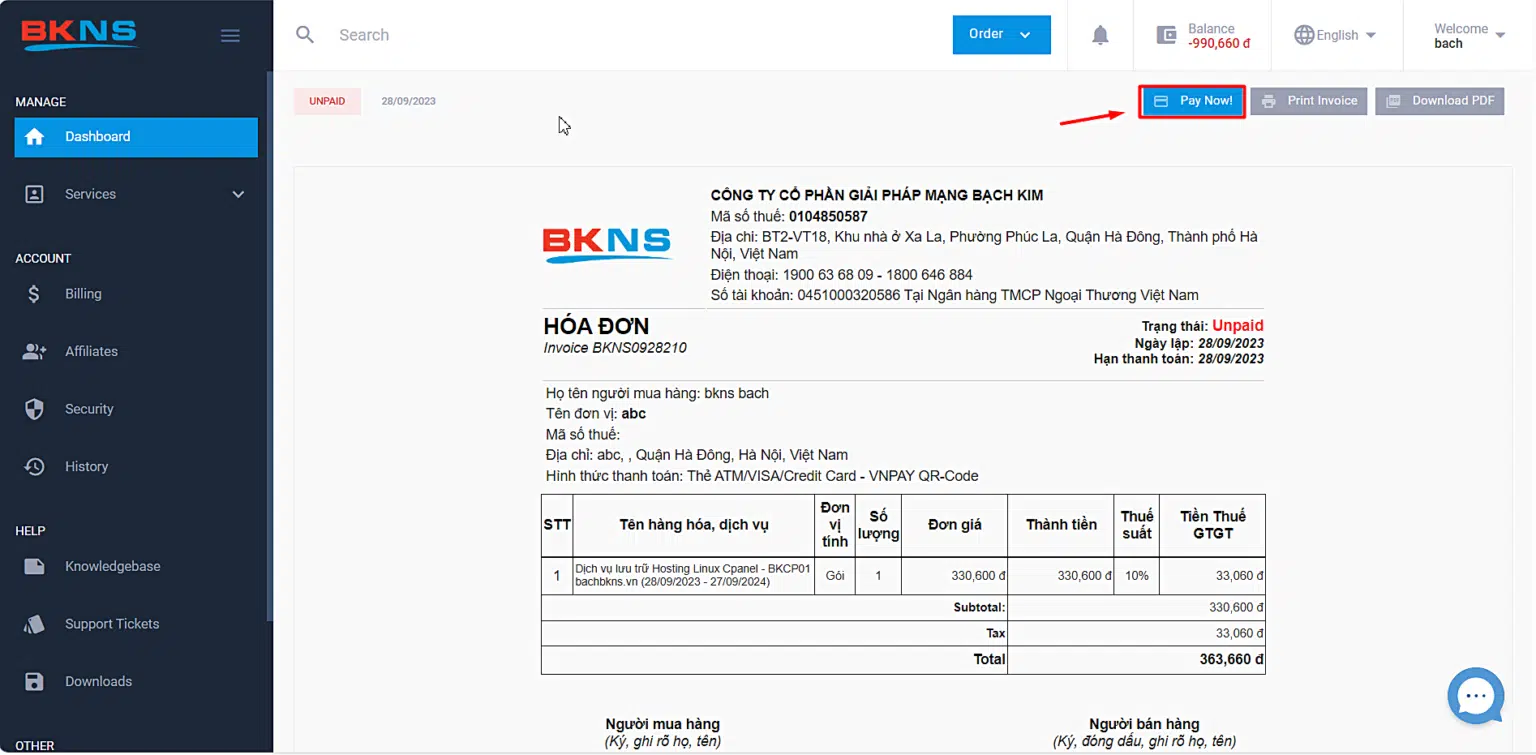1536x755 pixels.
Task: Click the Balance wallet icon
Action: tap(1166, 35)
